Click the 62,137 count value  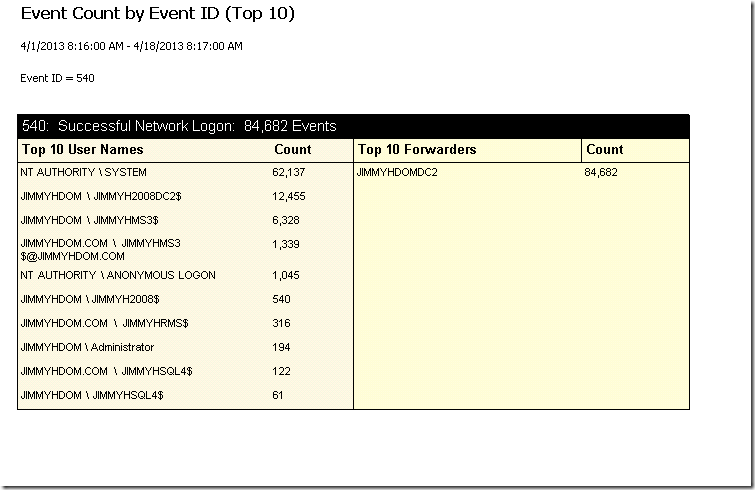tap(288, 172)
